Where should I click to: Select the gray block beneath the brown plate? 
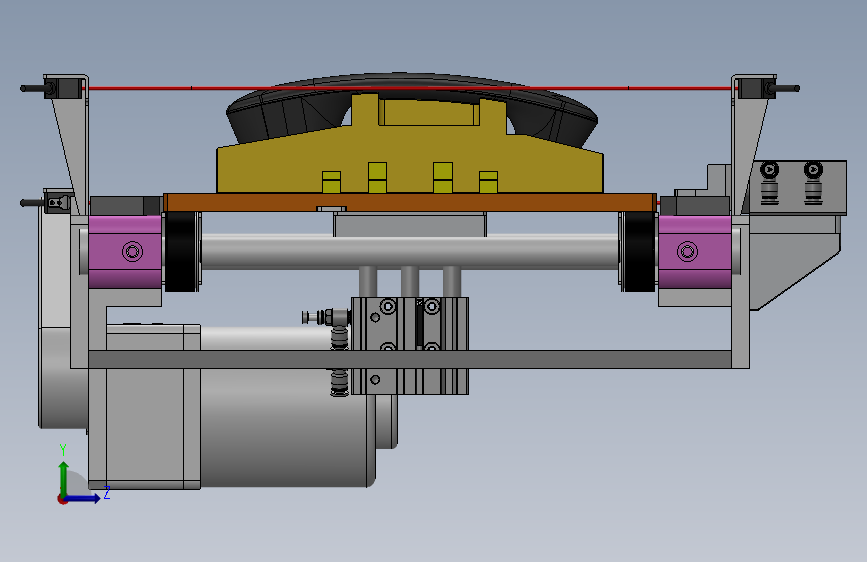click(410, 225)
